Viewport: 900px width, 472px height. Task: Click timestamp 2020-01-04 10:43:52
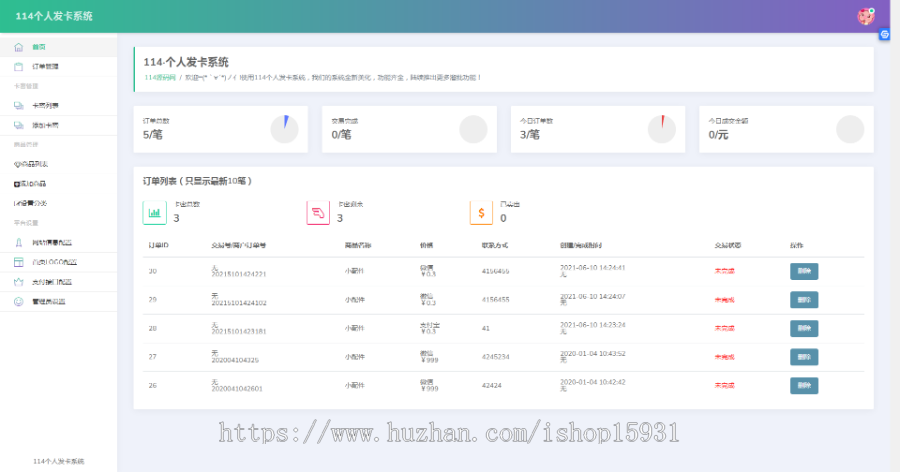pyautogui.click(x=592, y=354)
